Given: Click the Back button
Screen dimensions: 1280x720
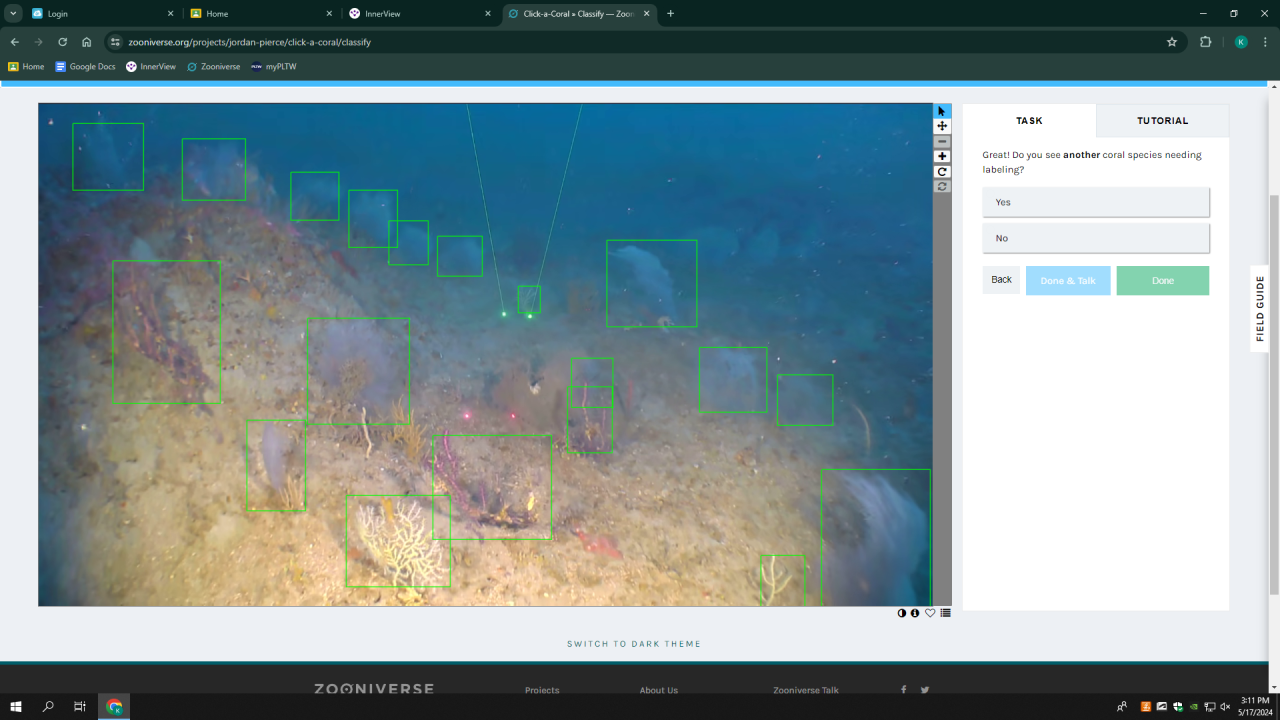Looking at the screenshot, I should (x=1001, y=280).
